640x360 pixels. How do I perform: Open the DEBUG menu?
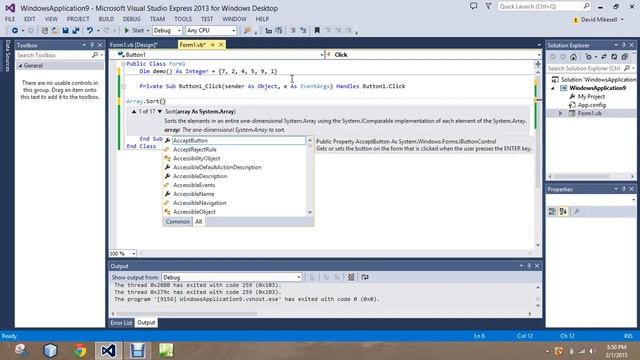(x=131, y=19)
